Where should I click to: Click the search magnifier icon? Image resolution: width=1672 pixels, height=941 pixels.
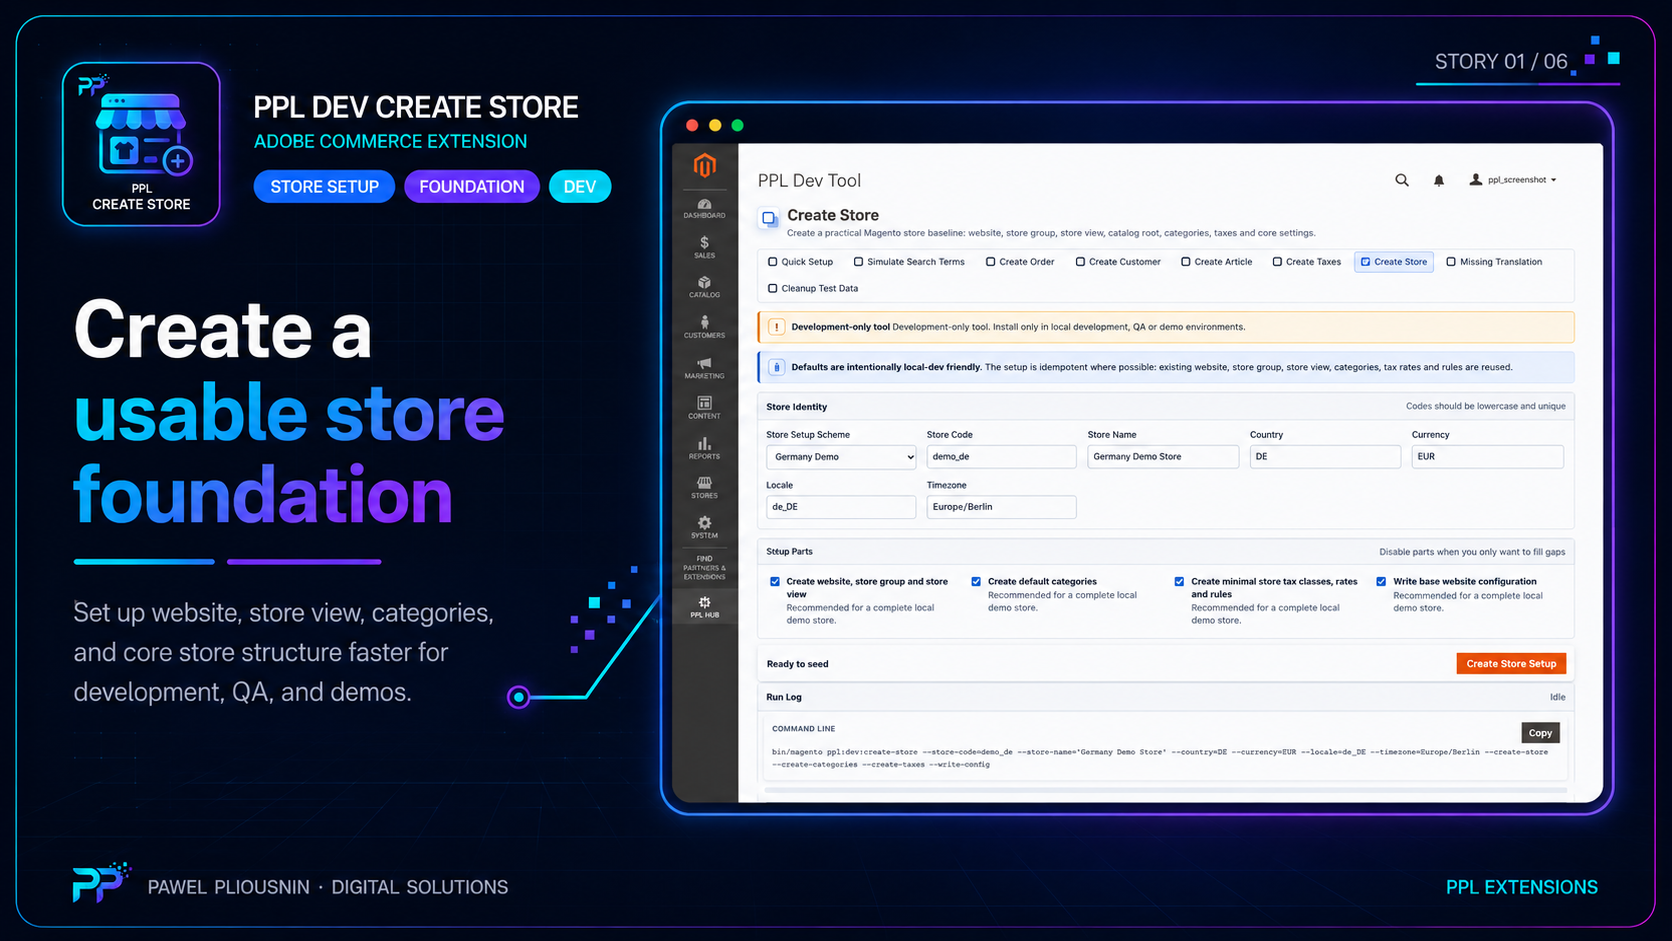1402,180
